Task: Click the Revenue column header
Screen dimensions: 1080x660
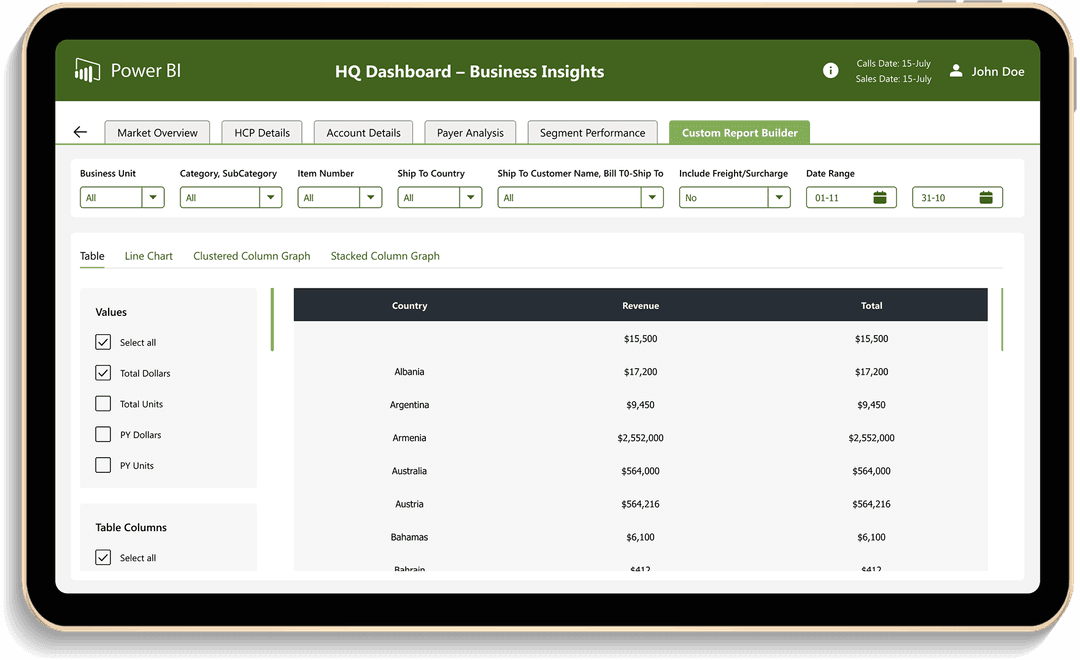Action: pyautogui.click(x=640, y=306)
